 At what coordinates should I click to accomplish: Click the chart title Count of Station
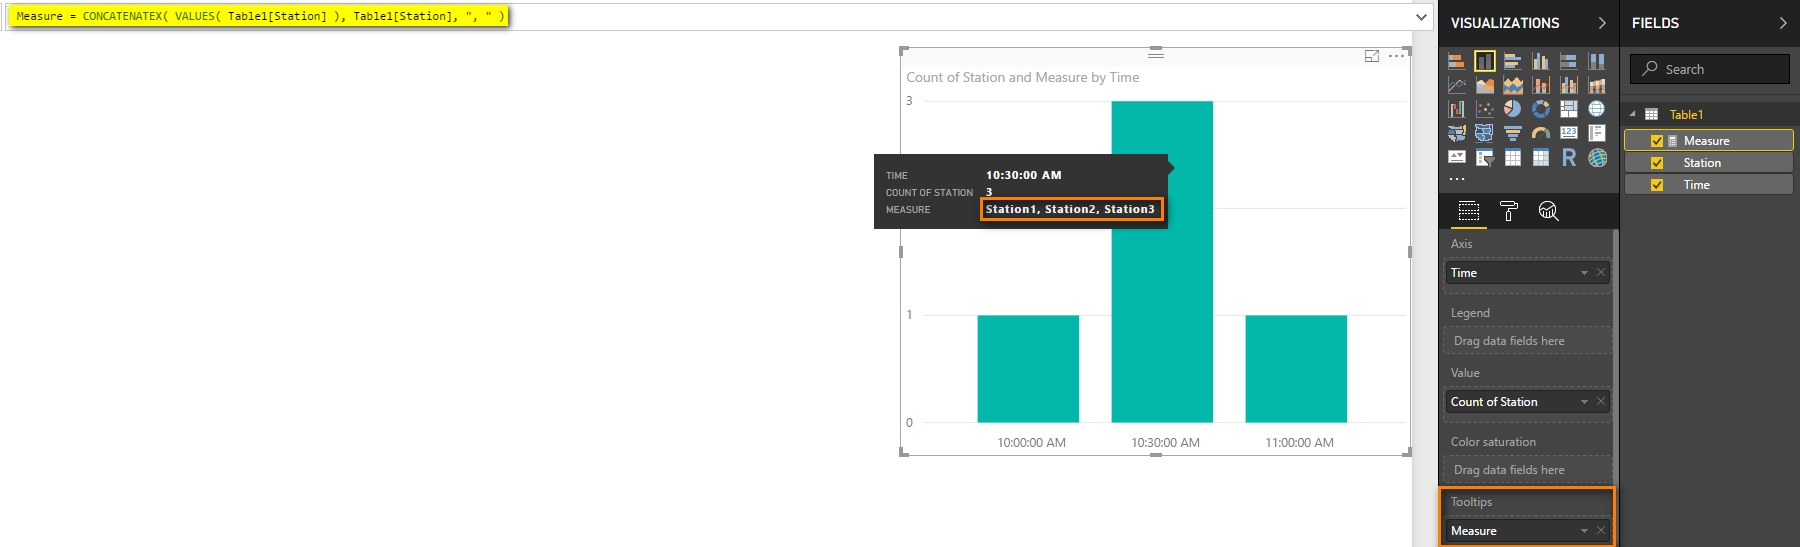[1022, 78]
